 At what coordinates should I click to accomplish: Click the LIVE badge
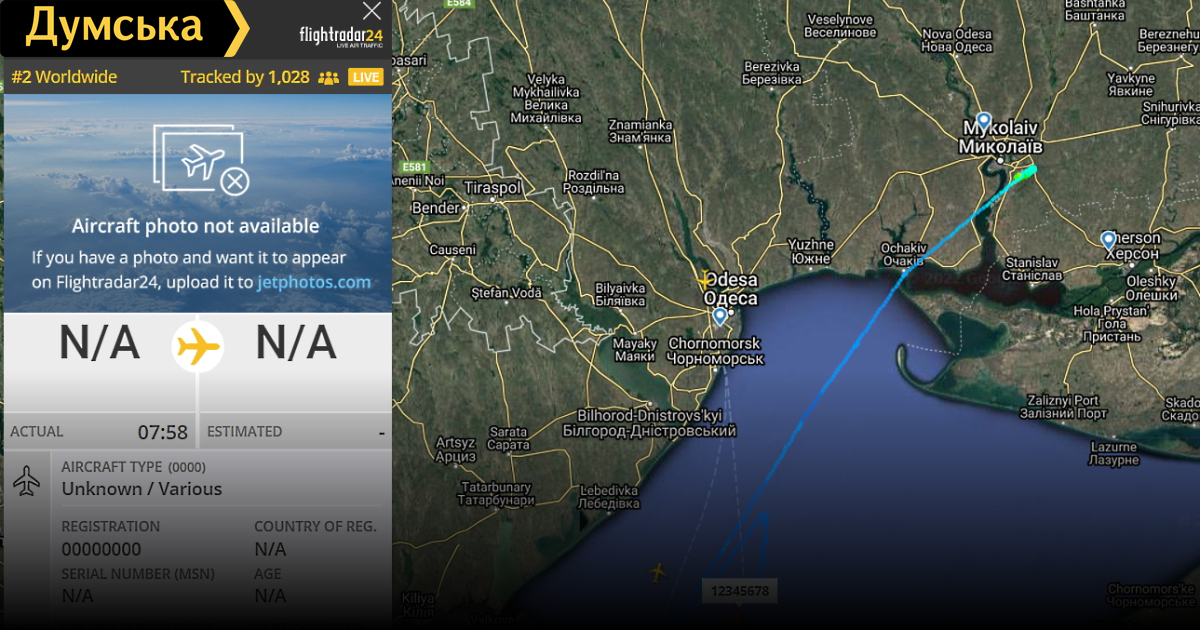[367, 77]
